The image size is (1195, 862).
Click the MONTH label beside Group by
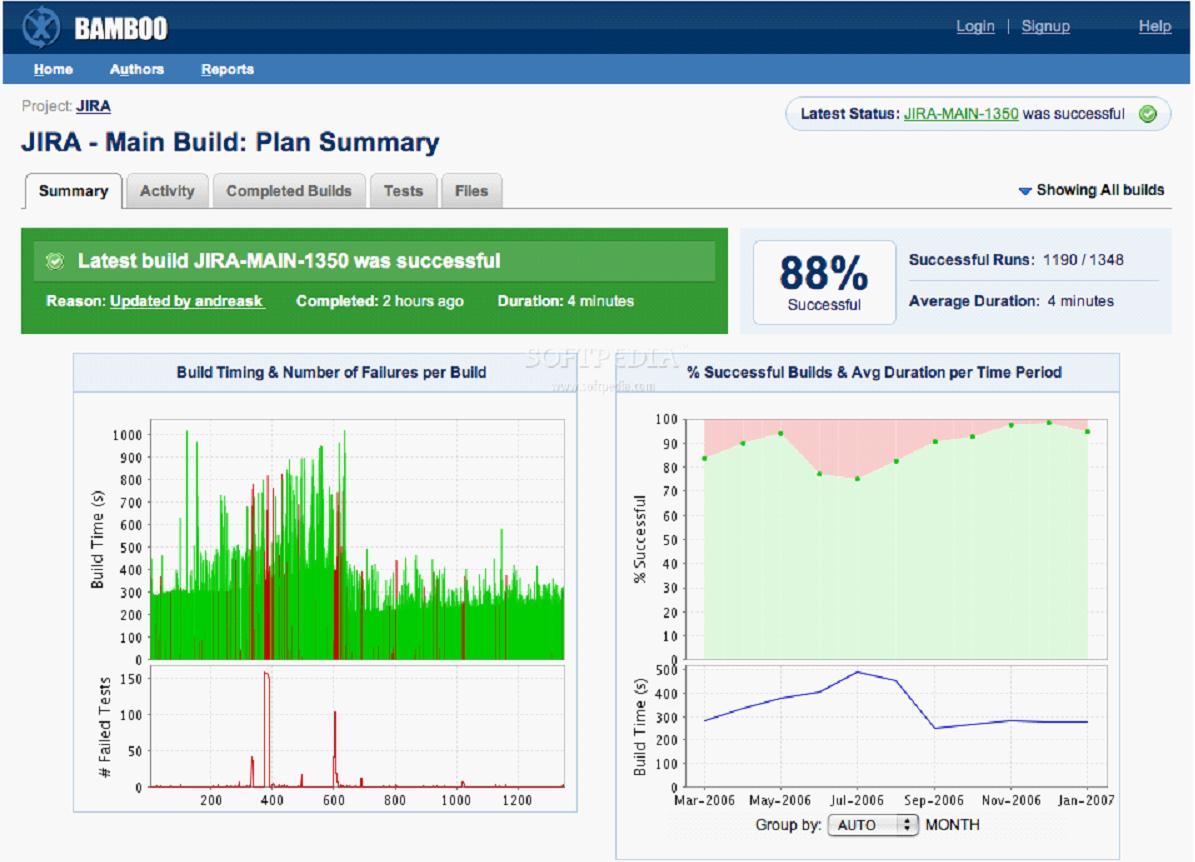[953, 825]
